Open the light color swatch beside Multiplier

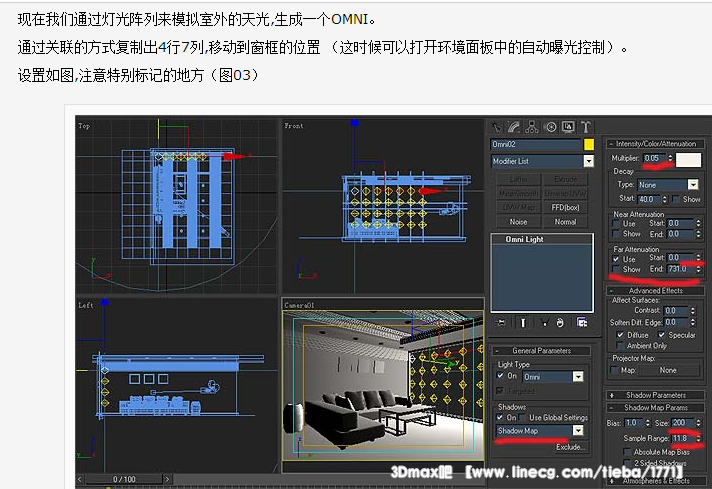point(688,159)
